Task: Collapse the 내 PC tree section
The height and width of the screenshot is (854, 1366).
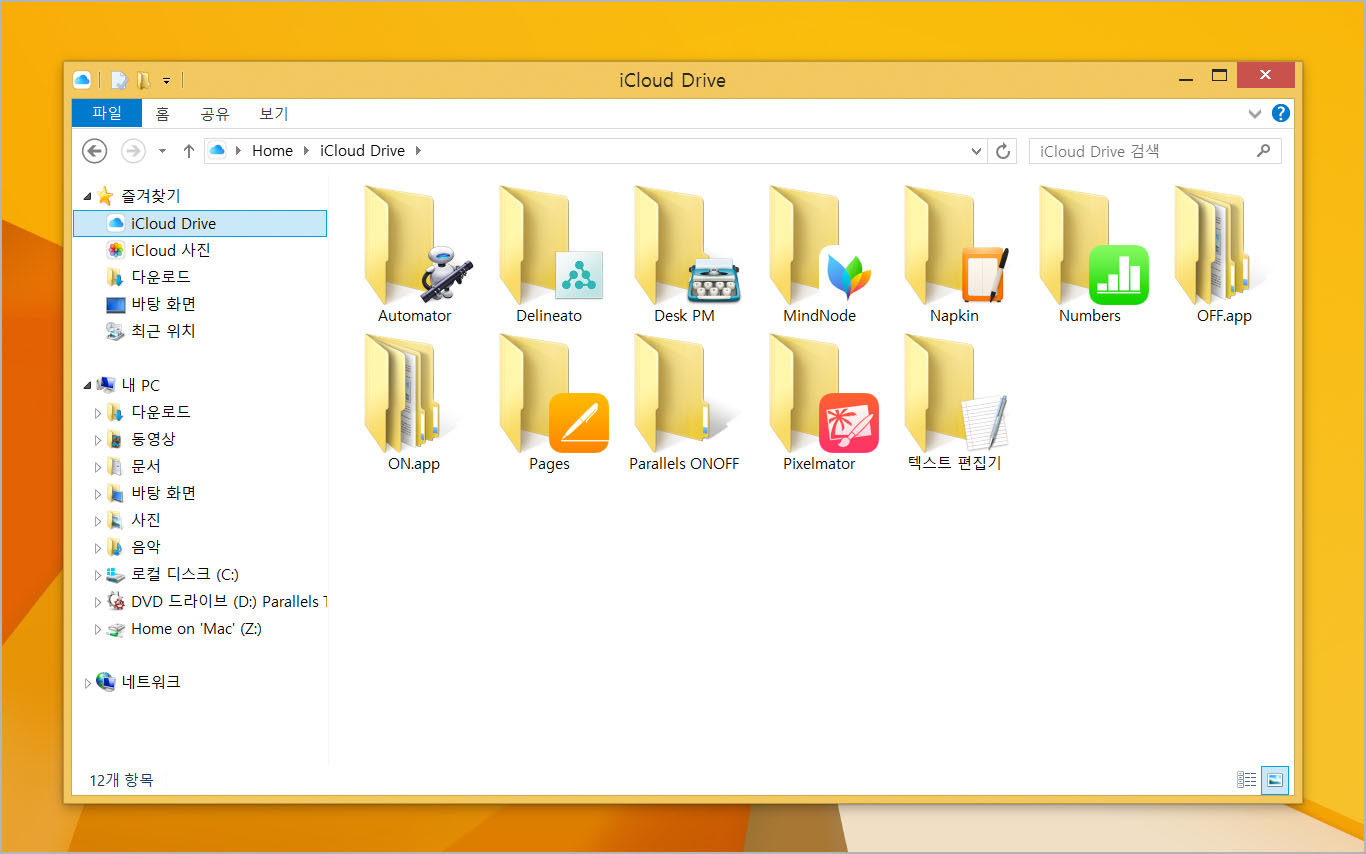Action: (87, 386)
